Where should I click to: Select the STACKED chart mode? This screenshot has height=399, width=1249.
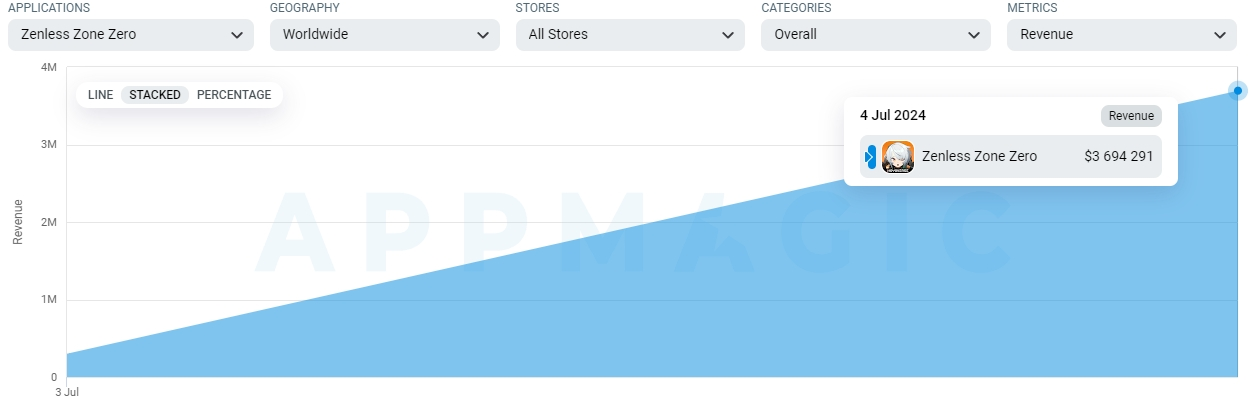pos(155,95)
